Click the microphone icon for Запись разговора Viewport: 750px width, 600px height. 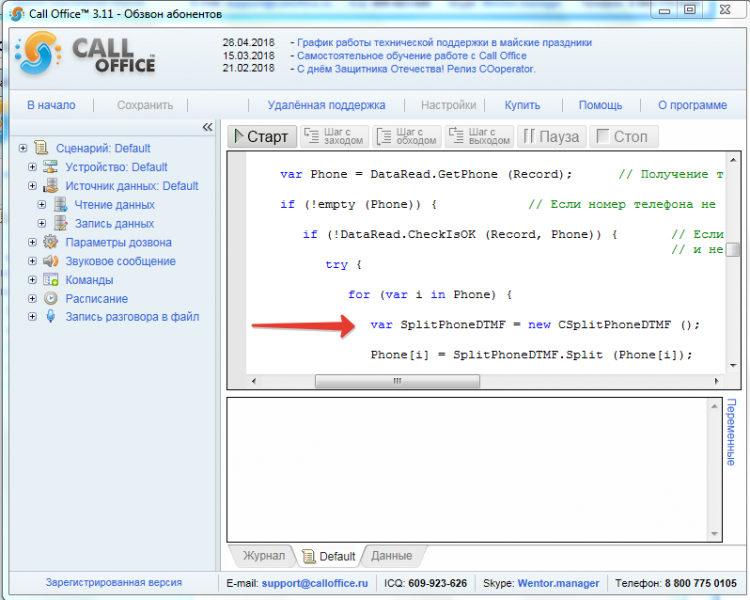[x=50, y=316]
